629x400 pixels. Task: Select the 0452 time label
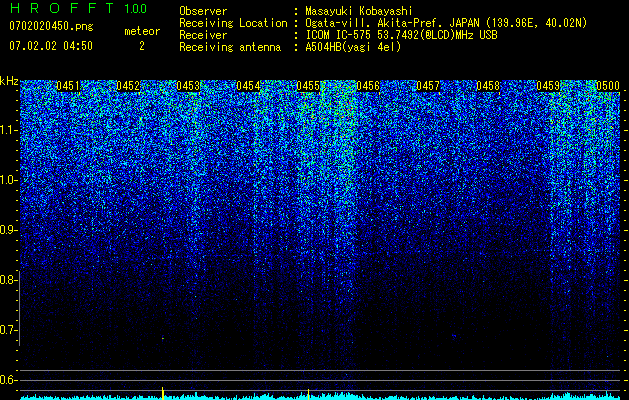click(128, 86)
